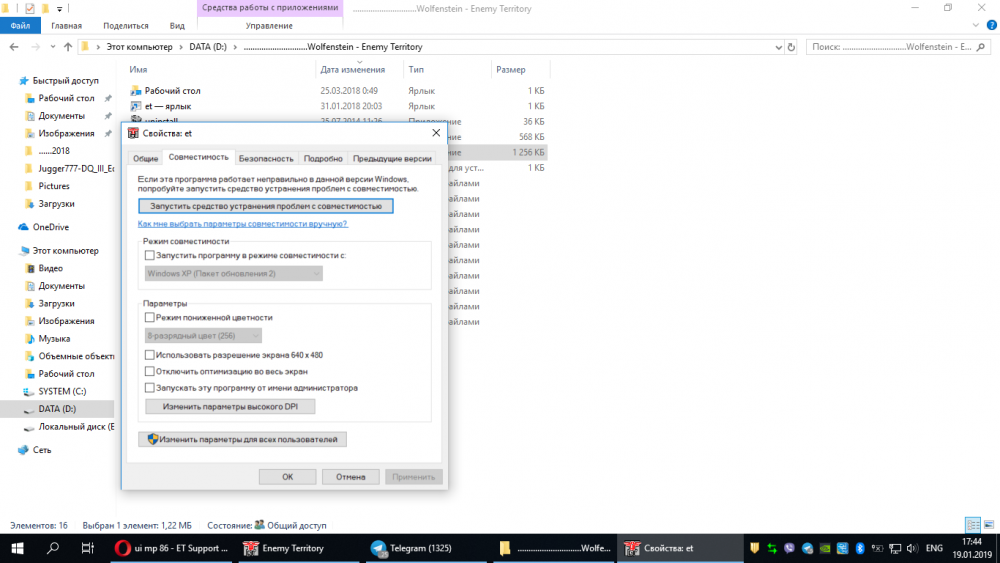The height and width of the screenshot is (563, 1000).
Task: Open the Музыка folder in sidebar
Action: click(54, 339)
